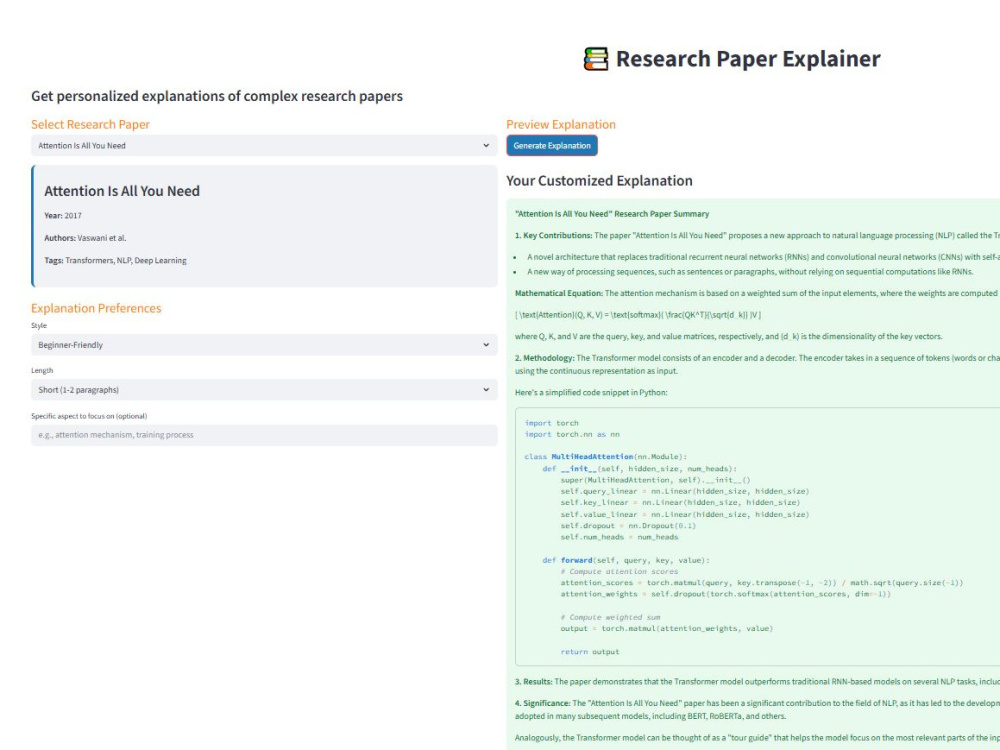1000x750 pixels.
Task: Click the attention_scores torch.matmul code line
Action: (761, 583)
